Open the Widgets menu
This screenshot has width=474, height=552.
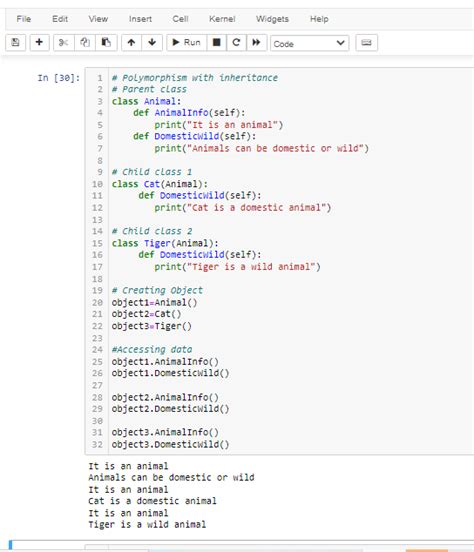point(272,19)
